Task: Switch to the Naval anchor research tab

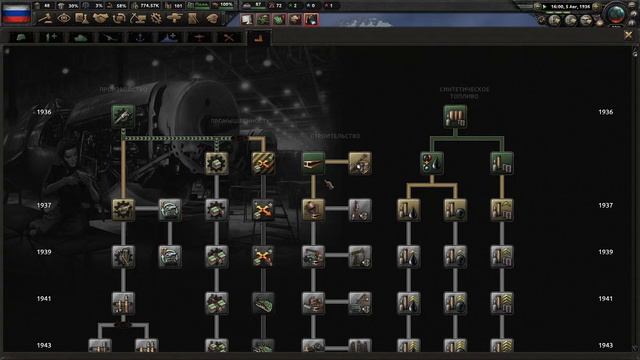Action: (x=140, y=38)
